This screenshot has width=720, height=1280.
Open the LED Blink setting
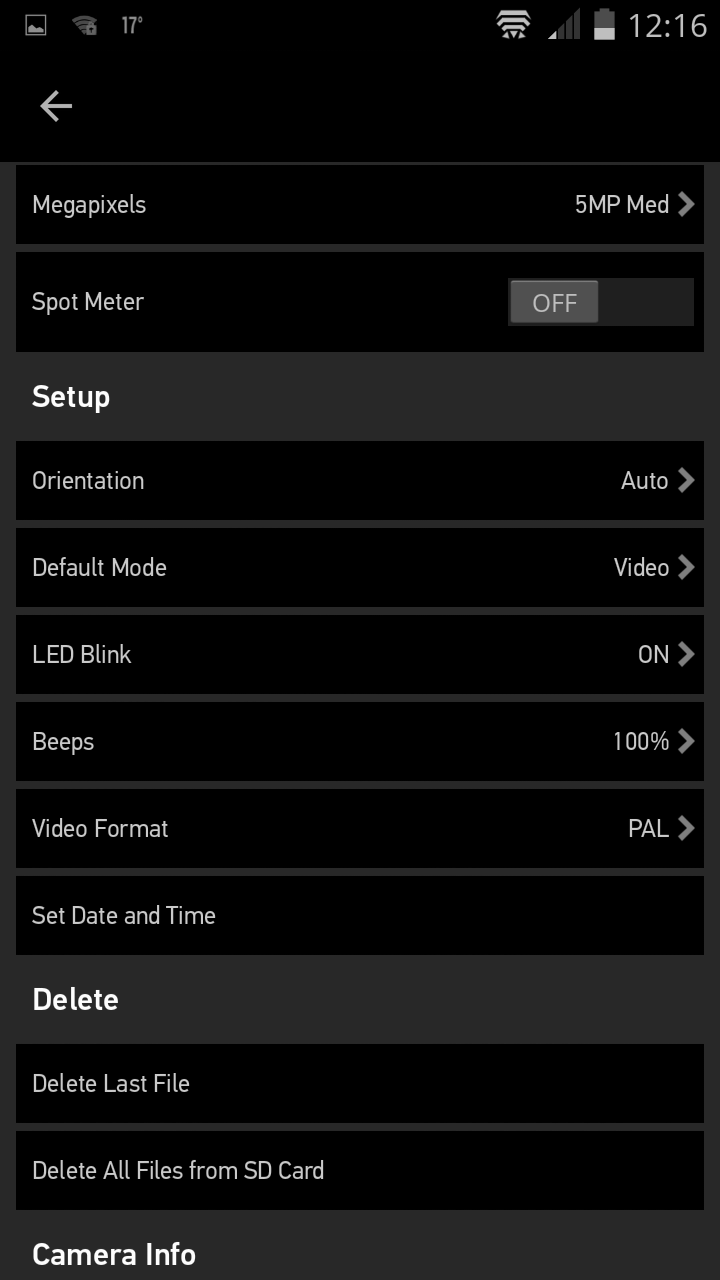(x=360, y=654)
